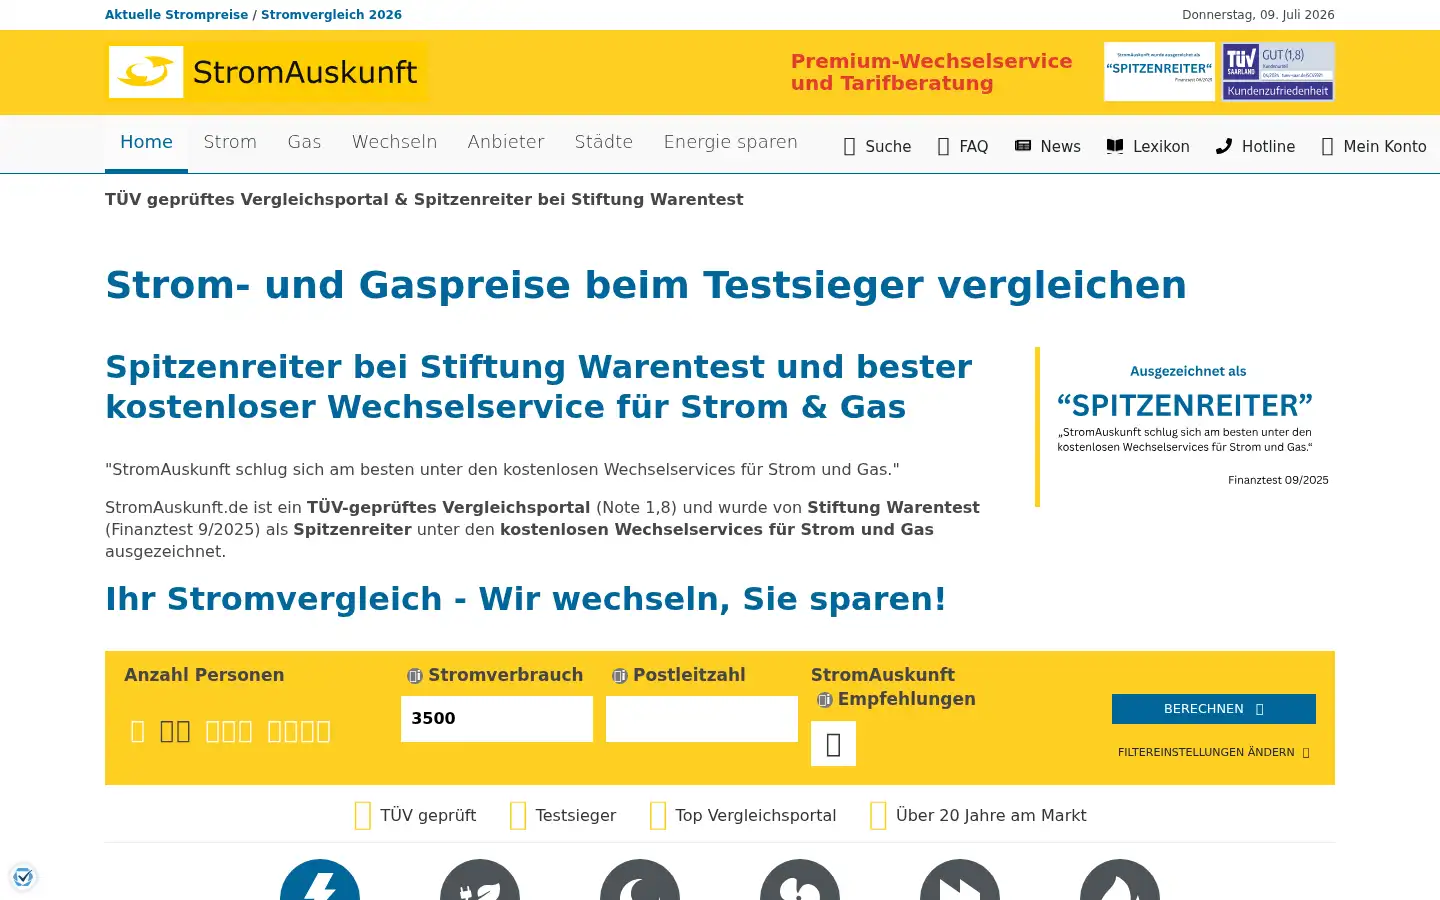
Task: Click the plug-and-leaf Ökostrom circle icon
Action: (480, 880)
